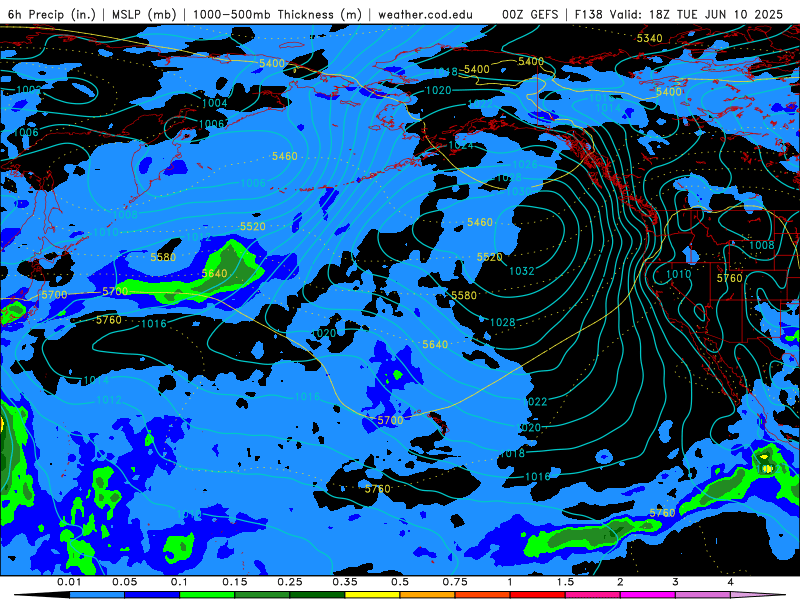
Task: Select the medium green 0.15 legend swatch
Action: [262, 595]
